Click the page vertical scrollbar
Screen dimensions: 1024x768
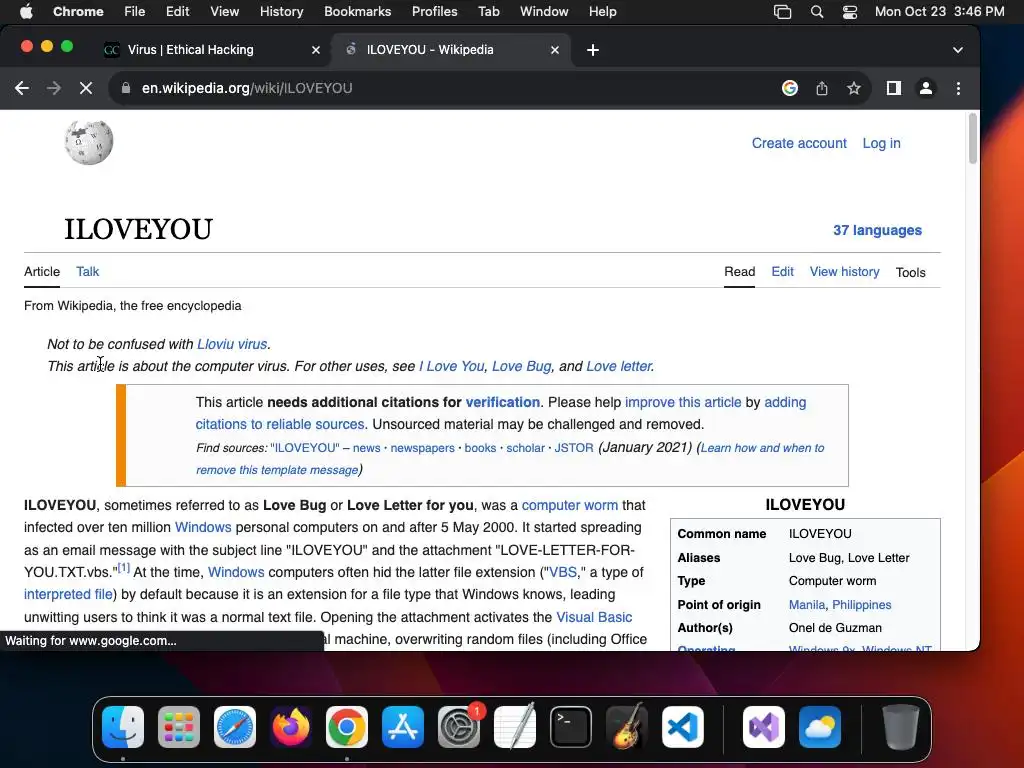(972, 138)
